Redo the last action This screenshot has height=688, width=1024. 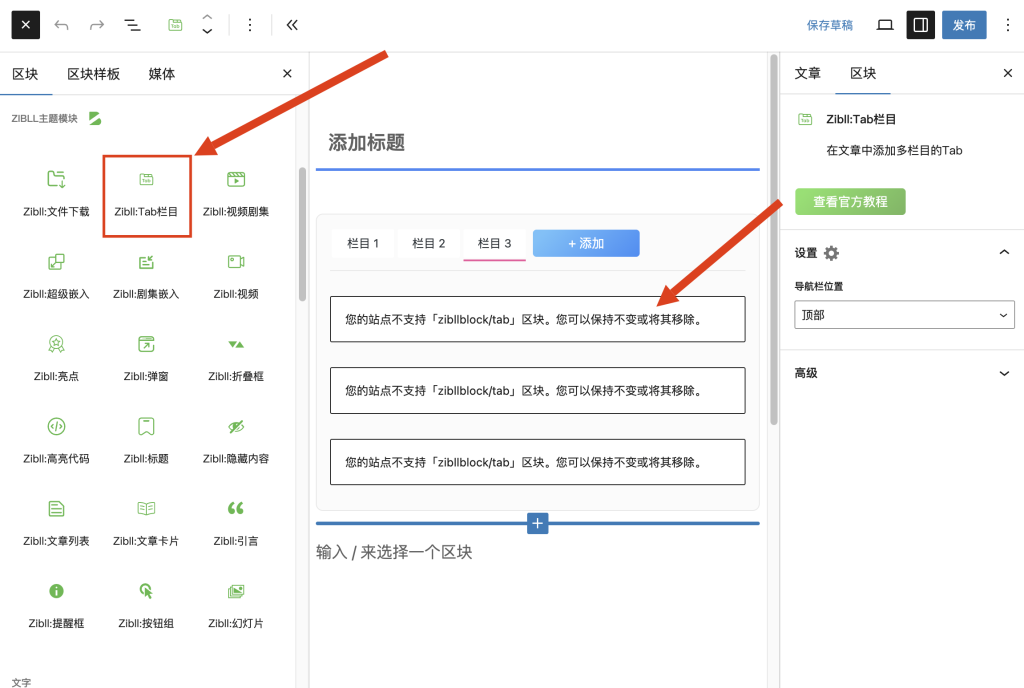97,25
